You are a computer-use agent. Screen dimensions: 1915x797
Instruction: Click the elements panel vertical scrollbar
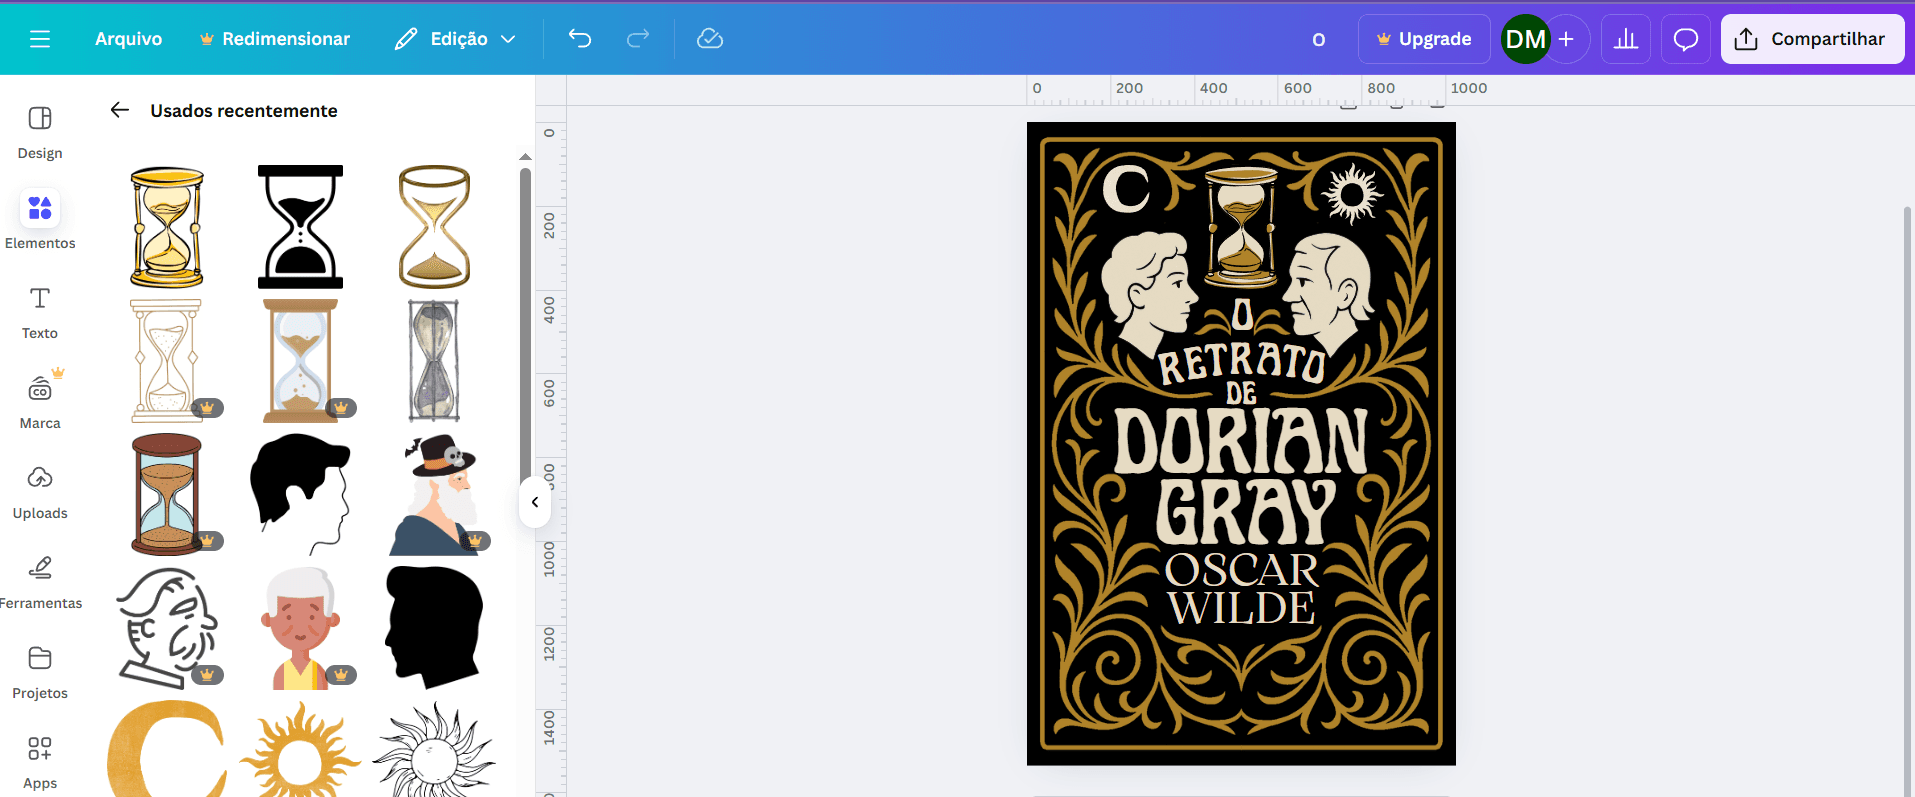[x=525, y=320]
